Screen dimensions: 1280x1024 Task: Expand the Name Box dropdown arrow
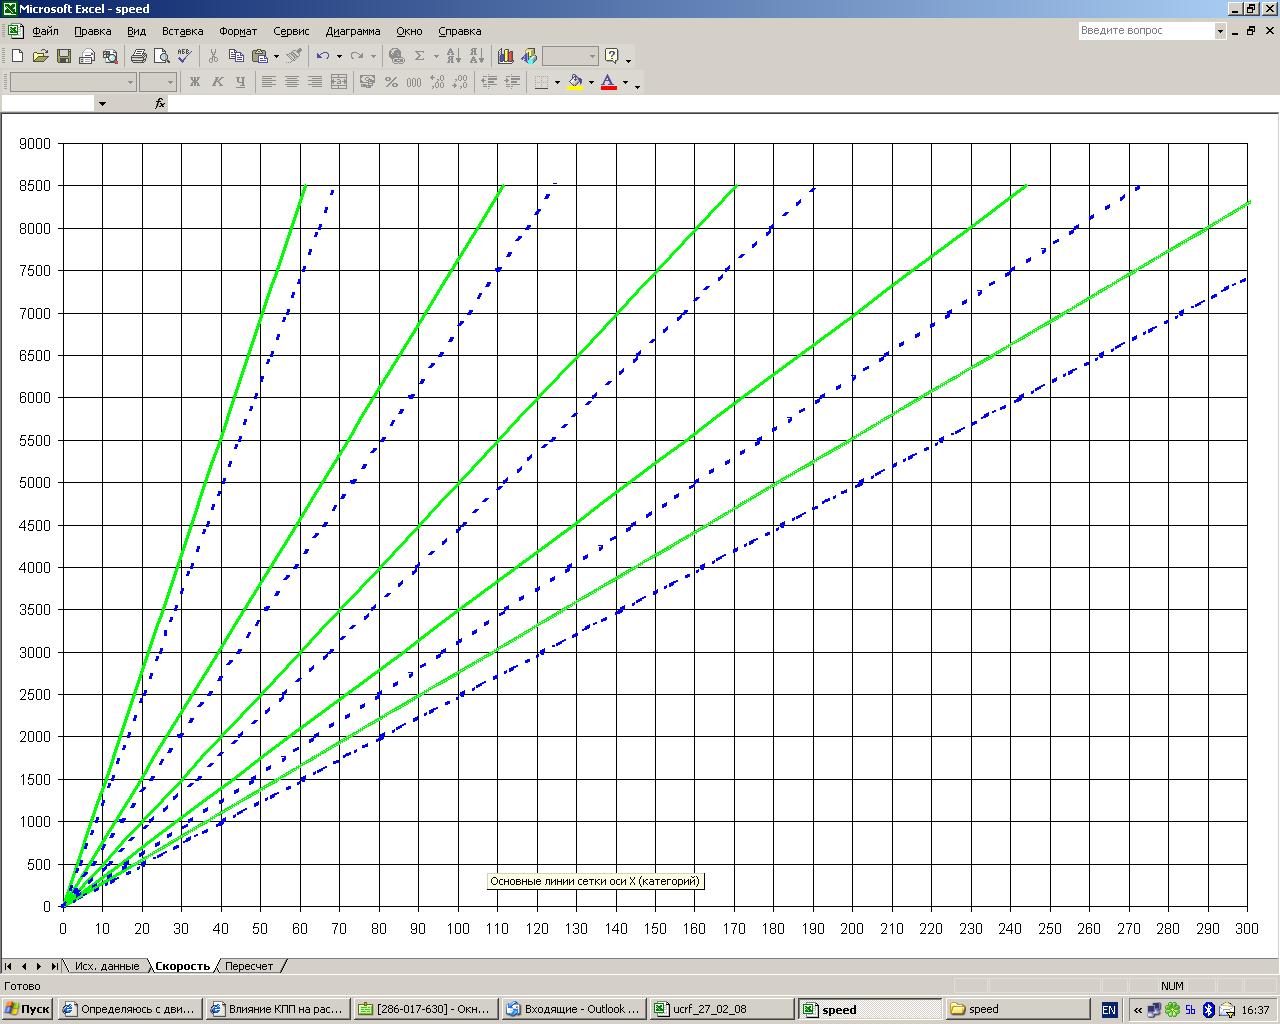pos(101,104)
